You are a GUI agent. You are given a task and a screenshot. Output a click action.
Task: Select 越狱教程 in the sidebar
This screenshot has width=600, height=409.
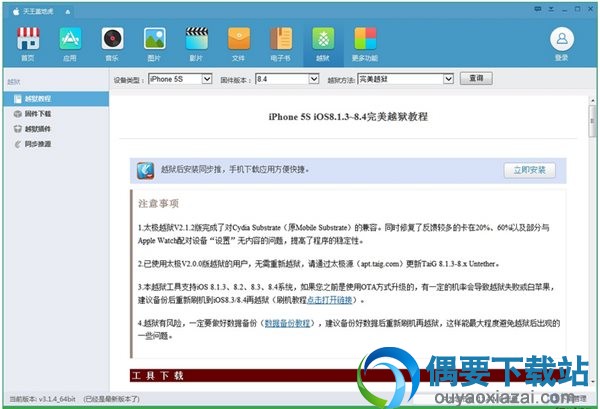tap(56, 99)
